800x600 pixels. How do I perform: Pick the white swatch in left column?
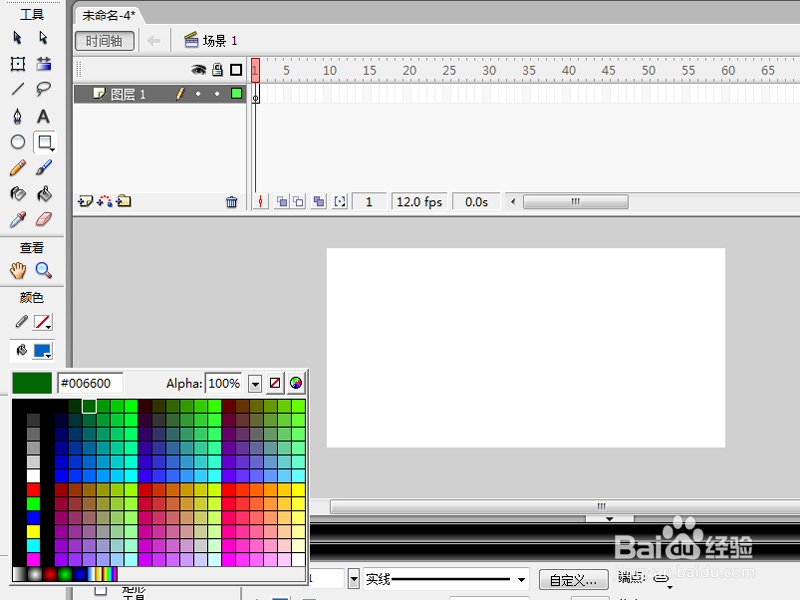34,476
